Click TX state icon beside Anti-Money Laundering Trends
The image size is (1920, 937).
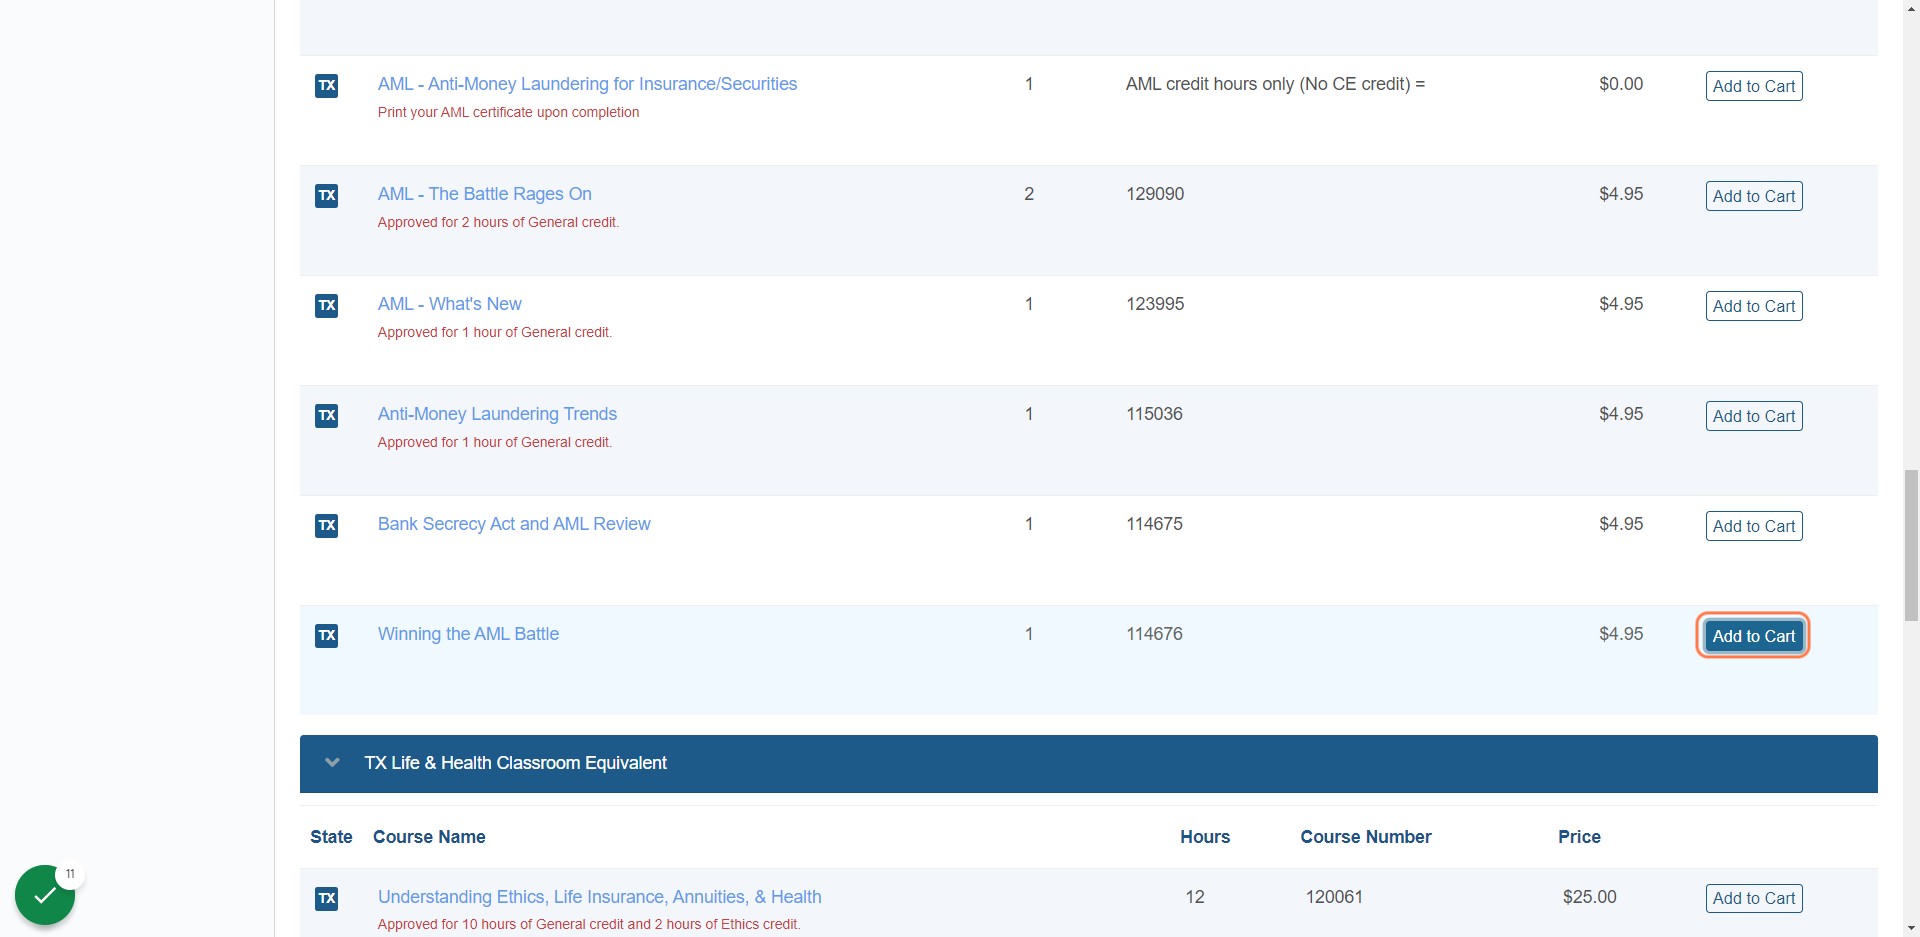pyautogui.click(x=327, y=415)
